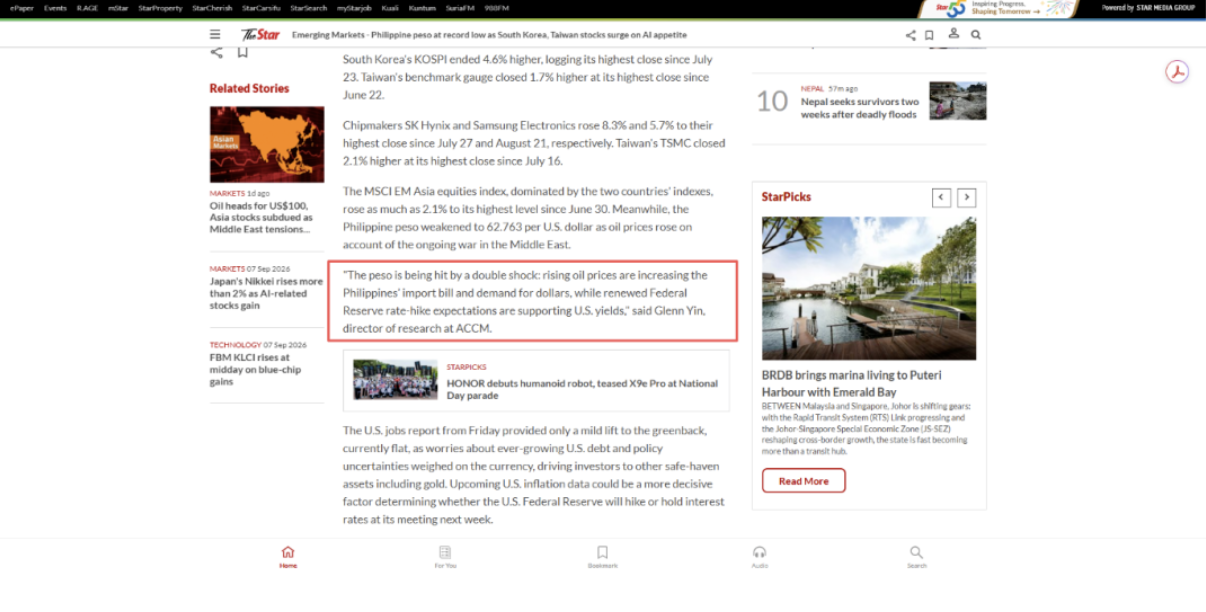Open Oil heads for US$100 story
1206x612 pixels.
[262, 217]
